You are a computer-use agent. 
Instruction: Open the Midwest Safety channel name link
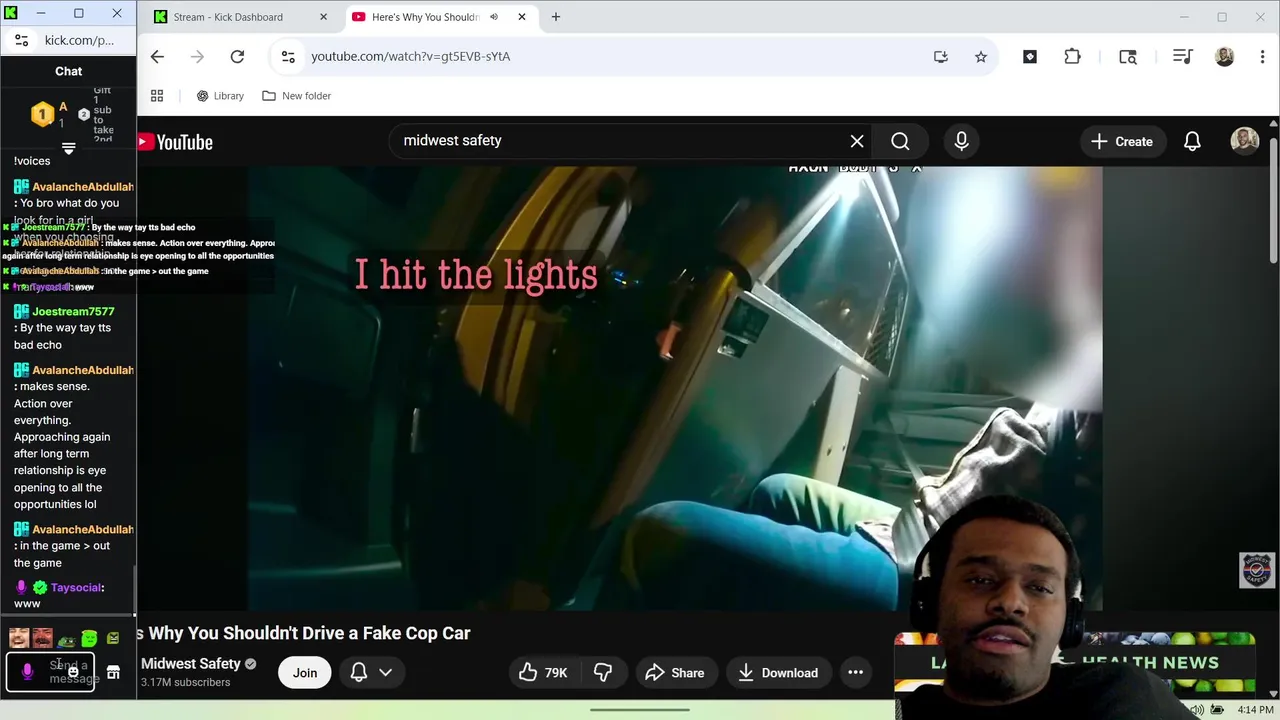click(190, 664)
